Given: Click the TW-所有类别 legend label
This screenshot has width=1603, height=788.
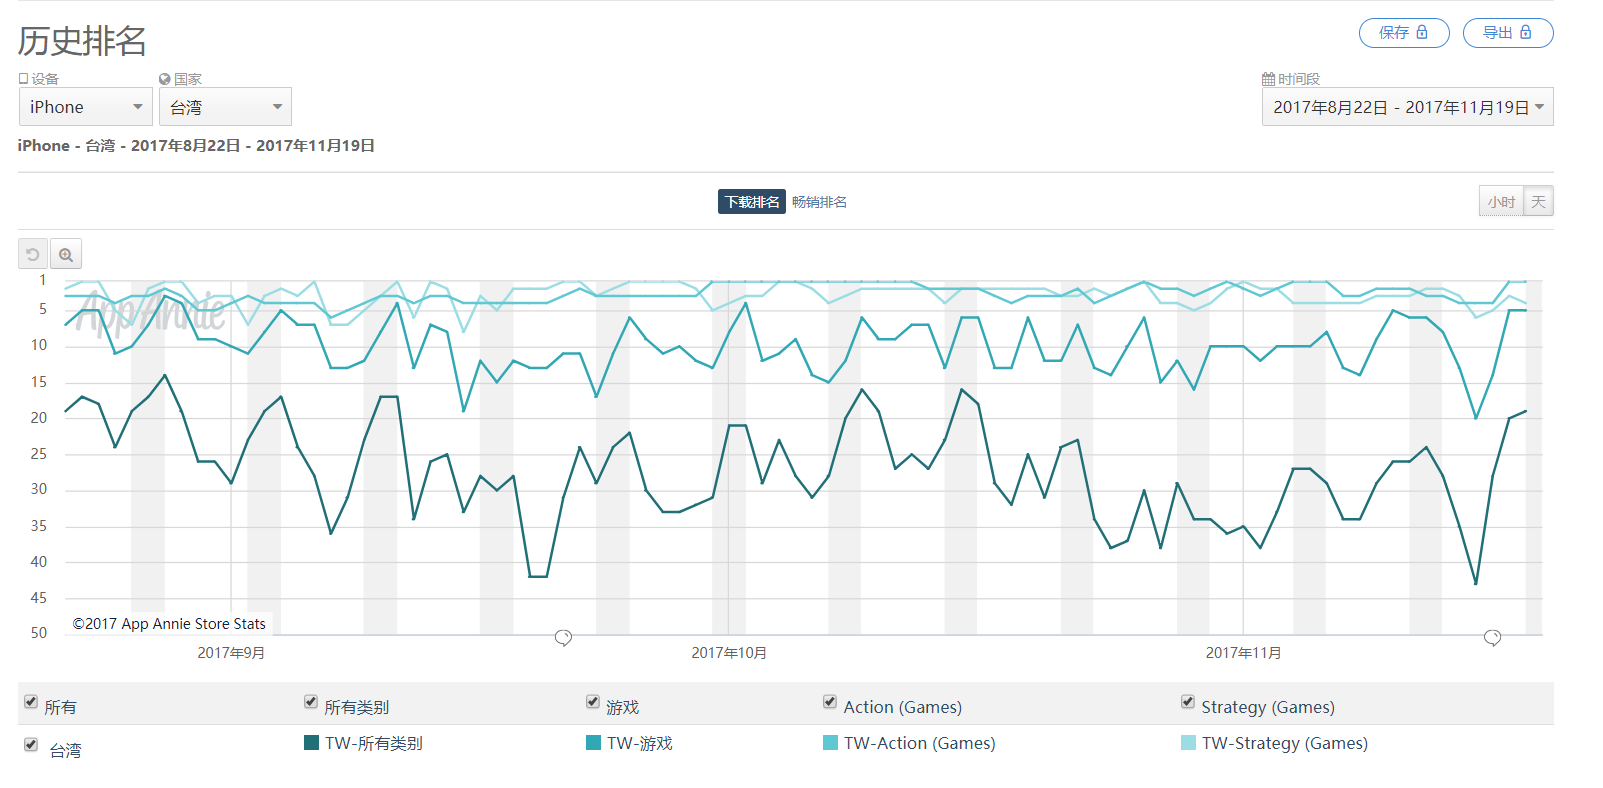Looking at the screenshot, I should click(374, 743).
